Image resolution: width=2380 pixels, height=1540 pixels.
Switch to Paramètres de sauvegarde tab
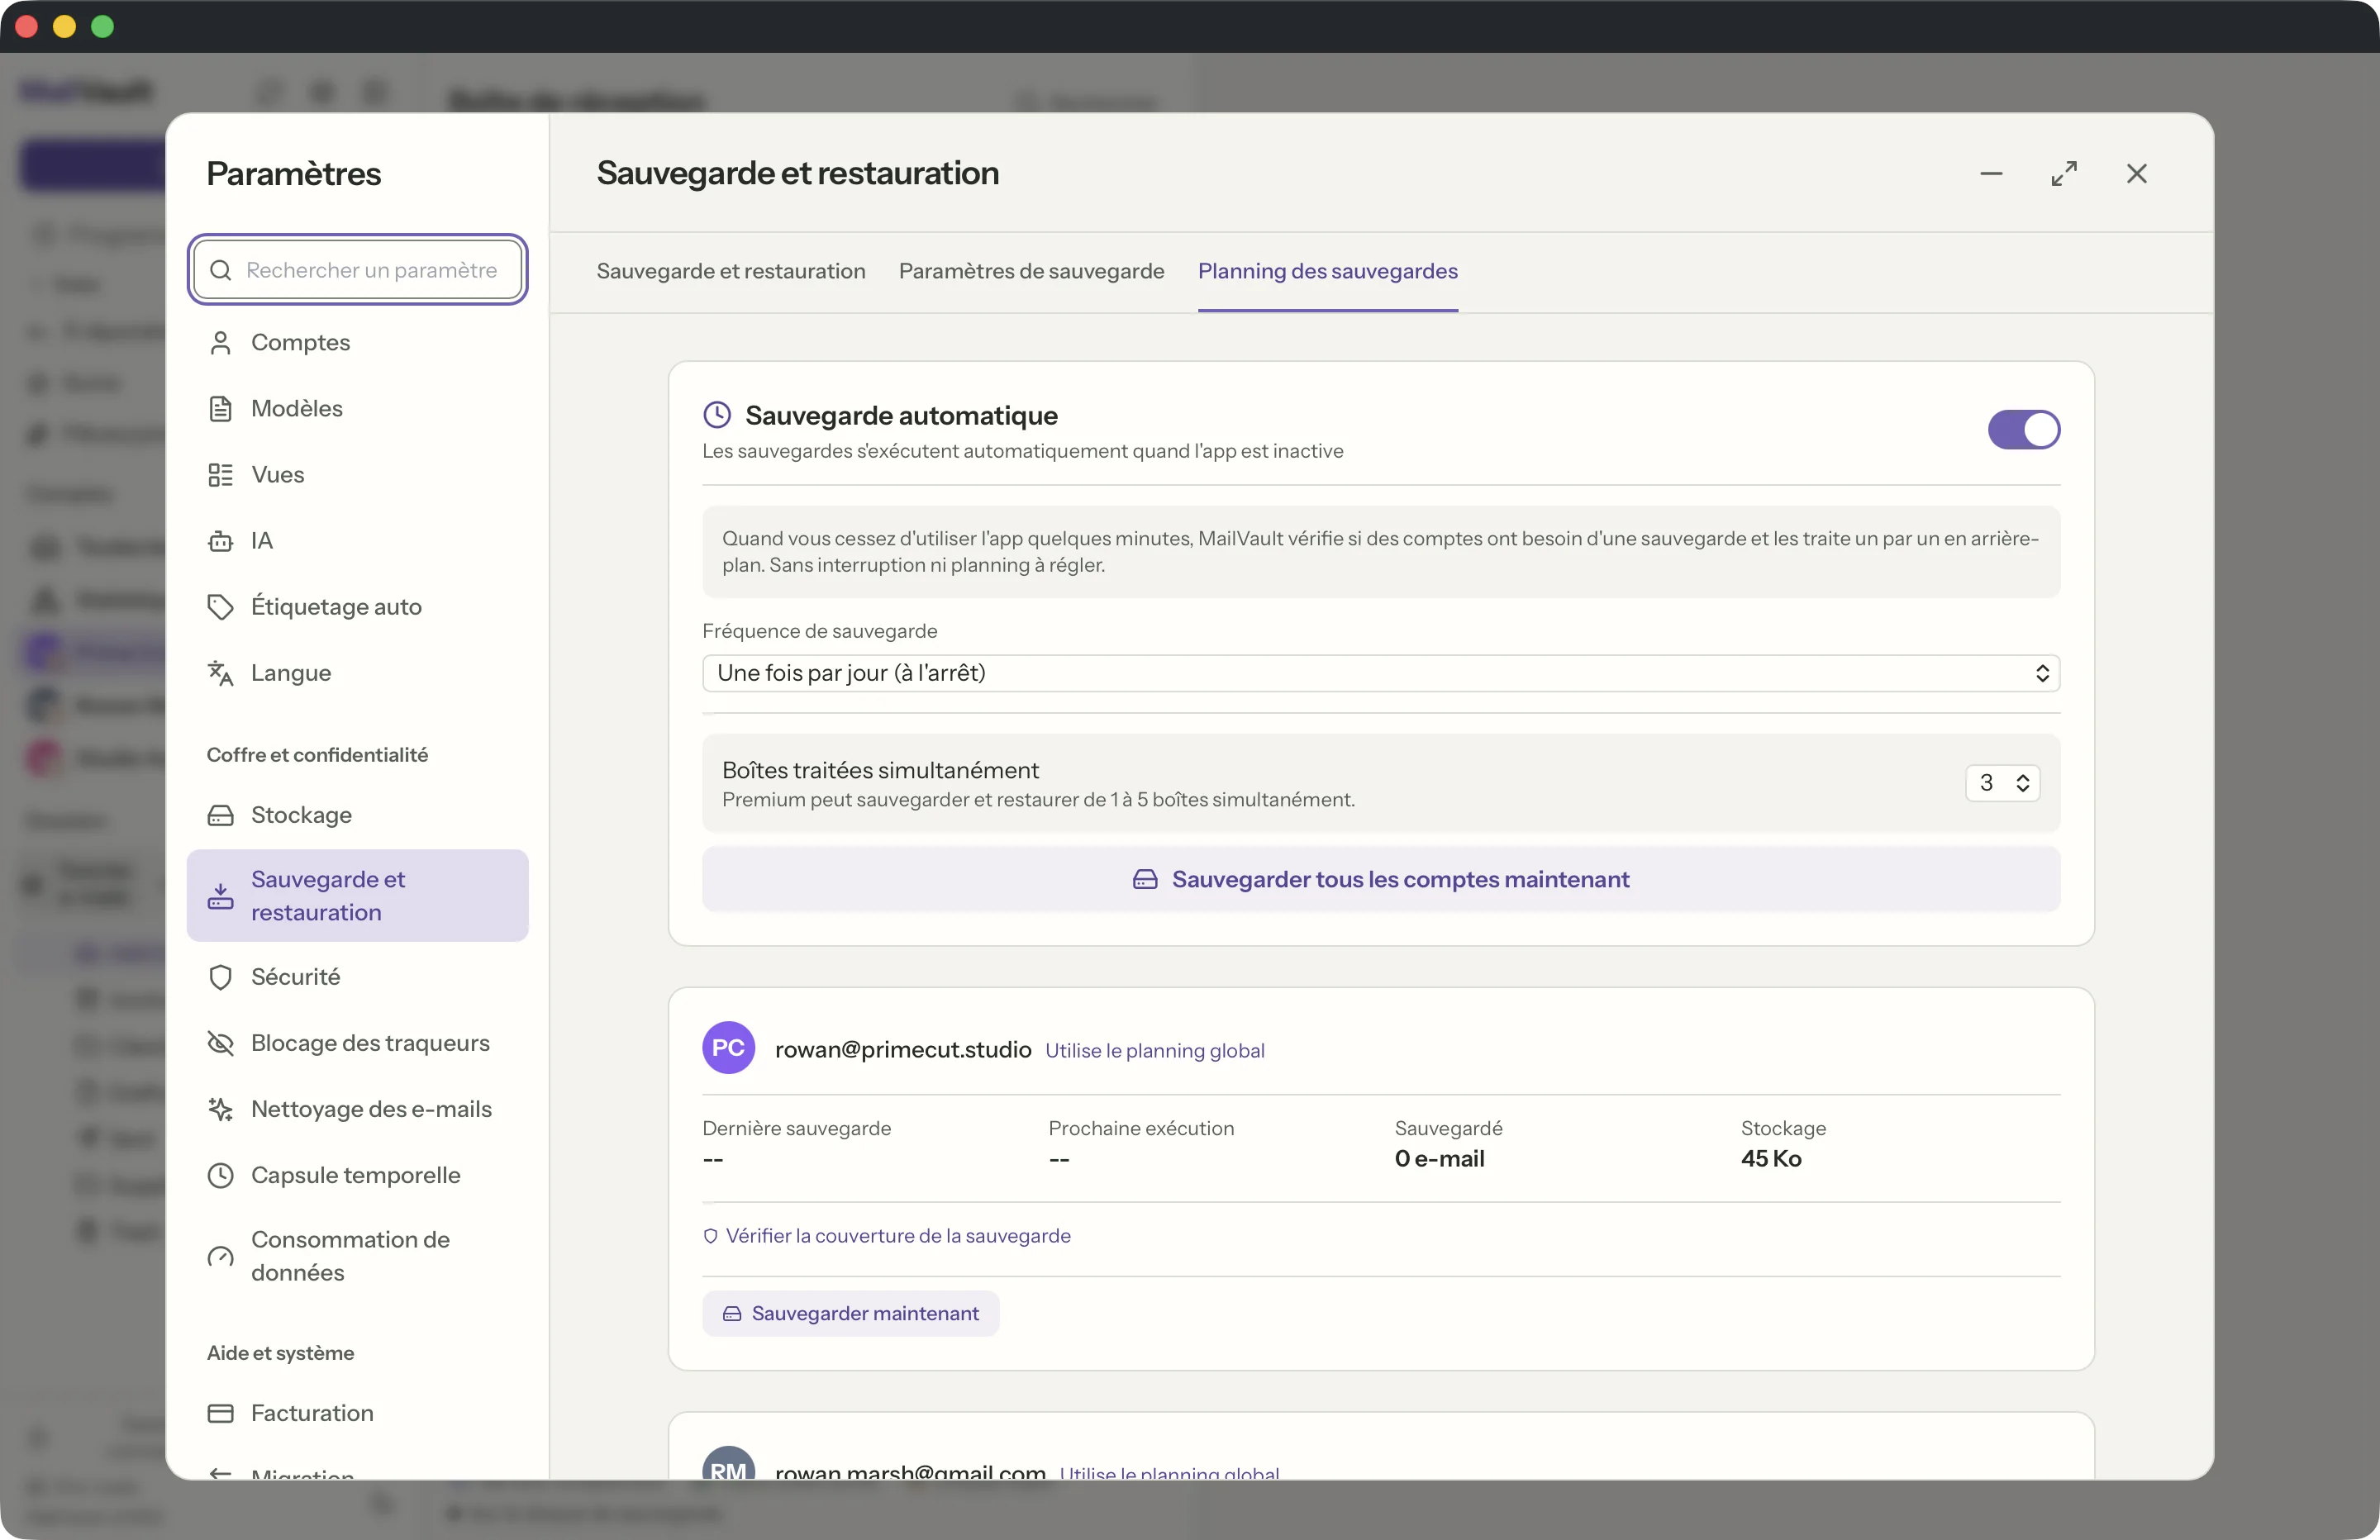point(1031,271)
